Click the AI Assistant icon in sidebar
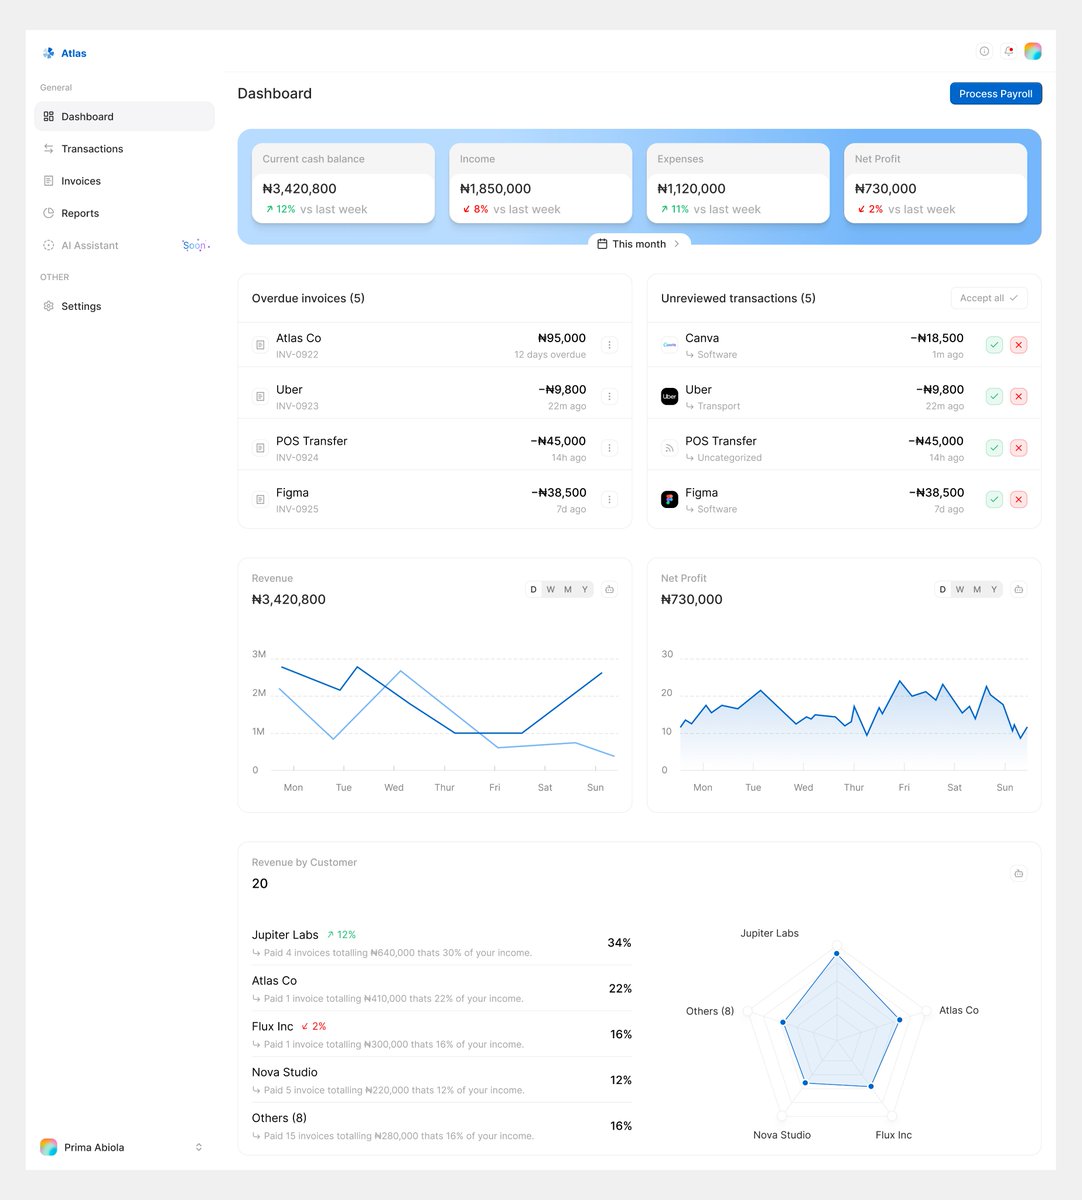This screenshot has height=1200, width=1082. tap(48, 245)
